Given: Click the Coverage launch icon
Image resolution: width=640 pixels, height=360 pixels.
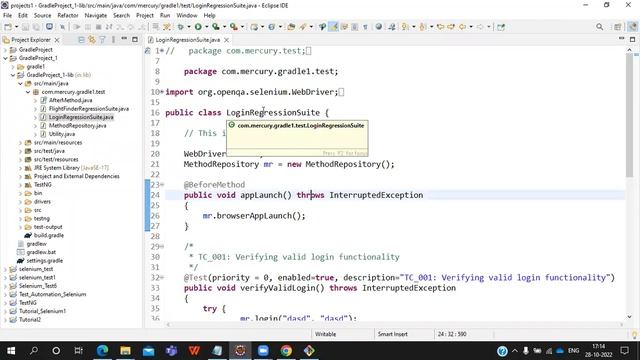Looking at the screenshot, I should 216,27.
